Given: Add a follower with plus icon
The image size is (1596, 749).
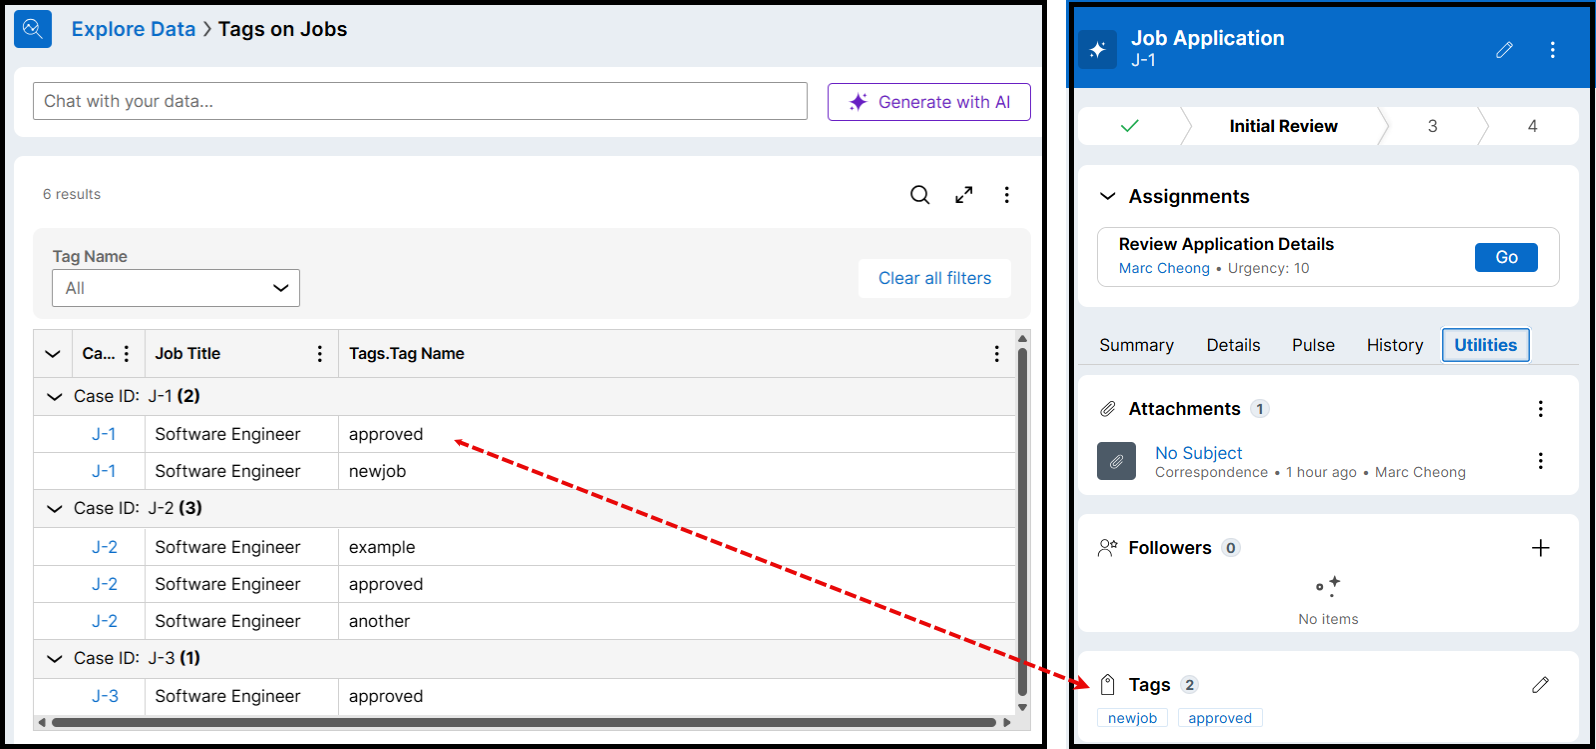Looking at the screenshot, I should [x=1540, y=548].
